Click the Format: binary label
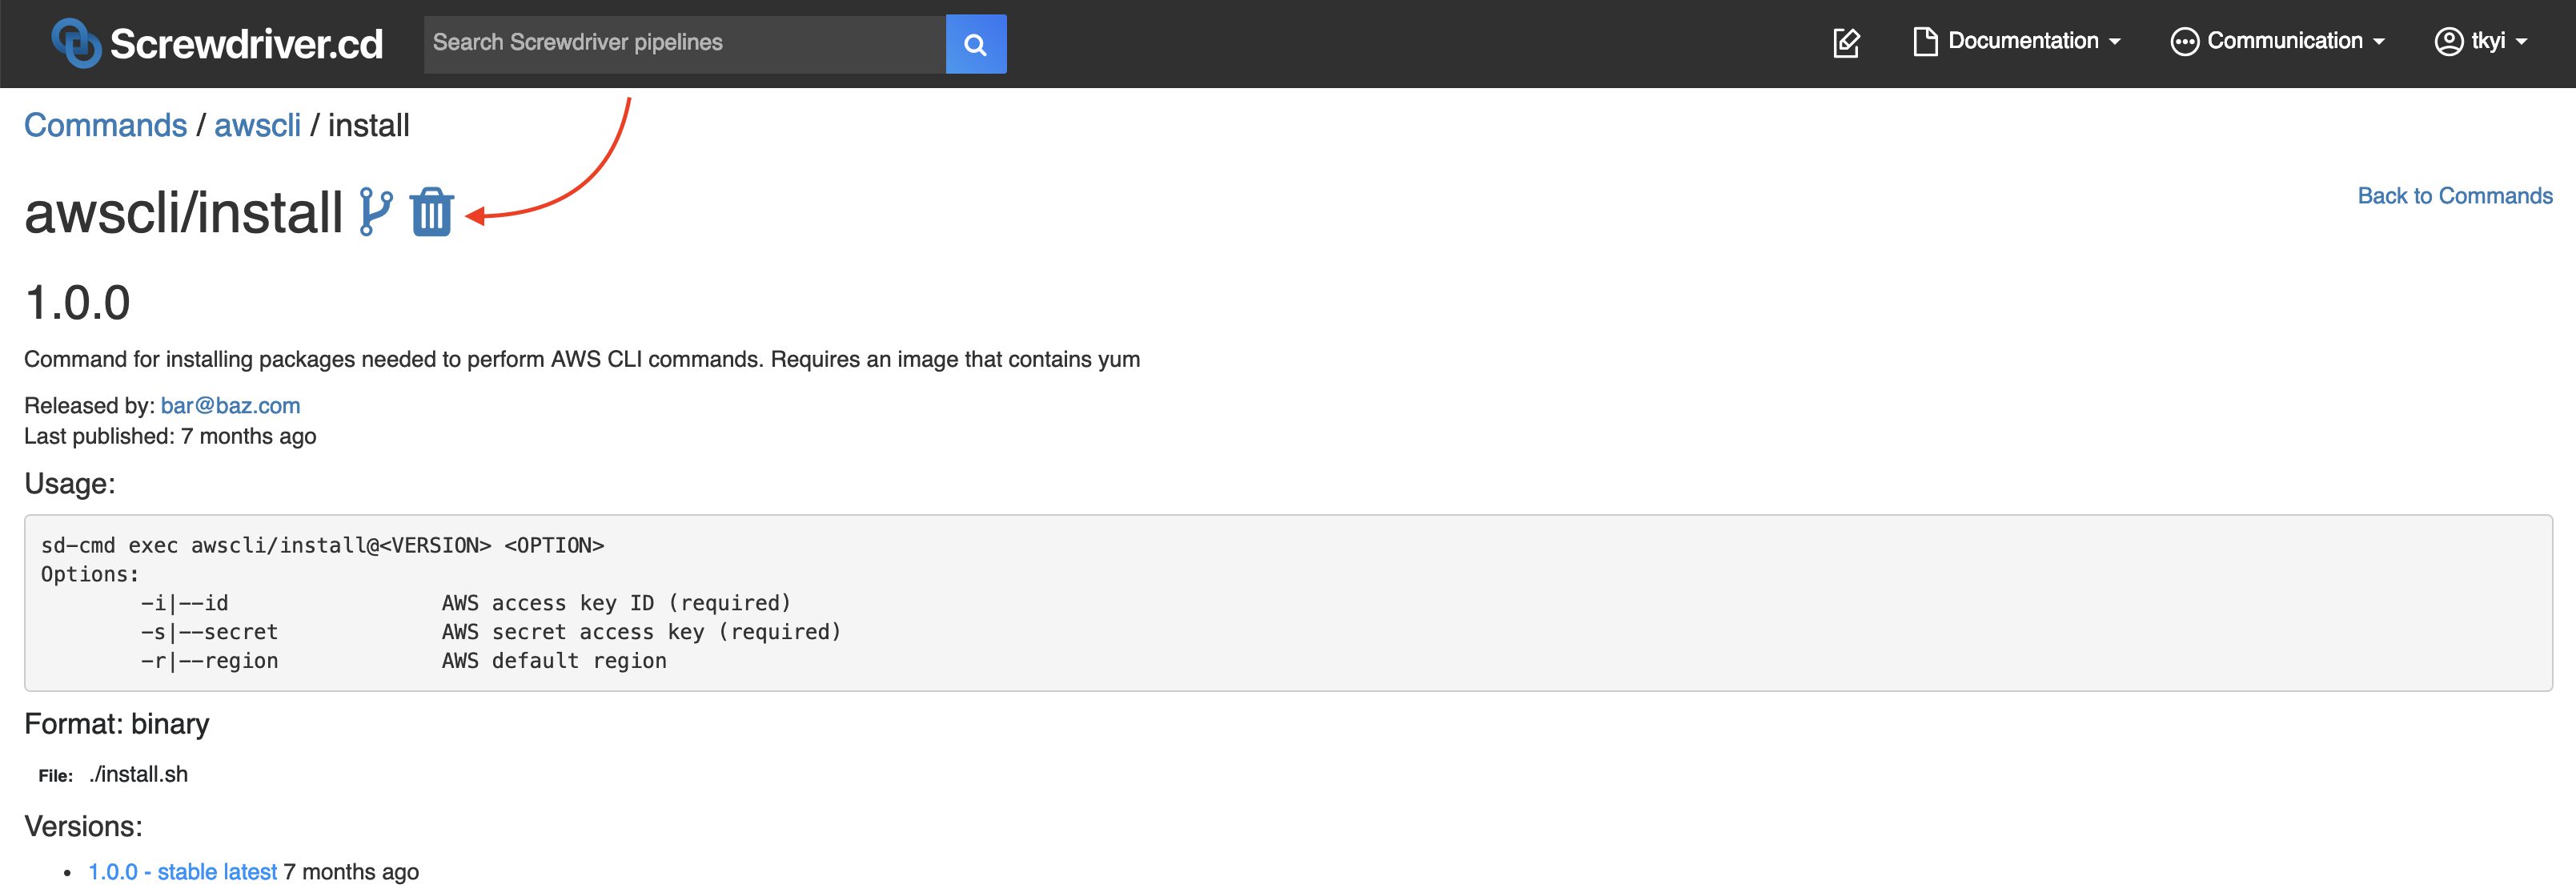The width and height of the screenshot is (2576, 889). point(116,724)
